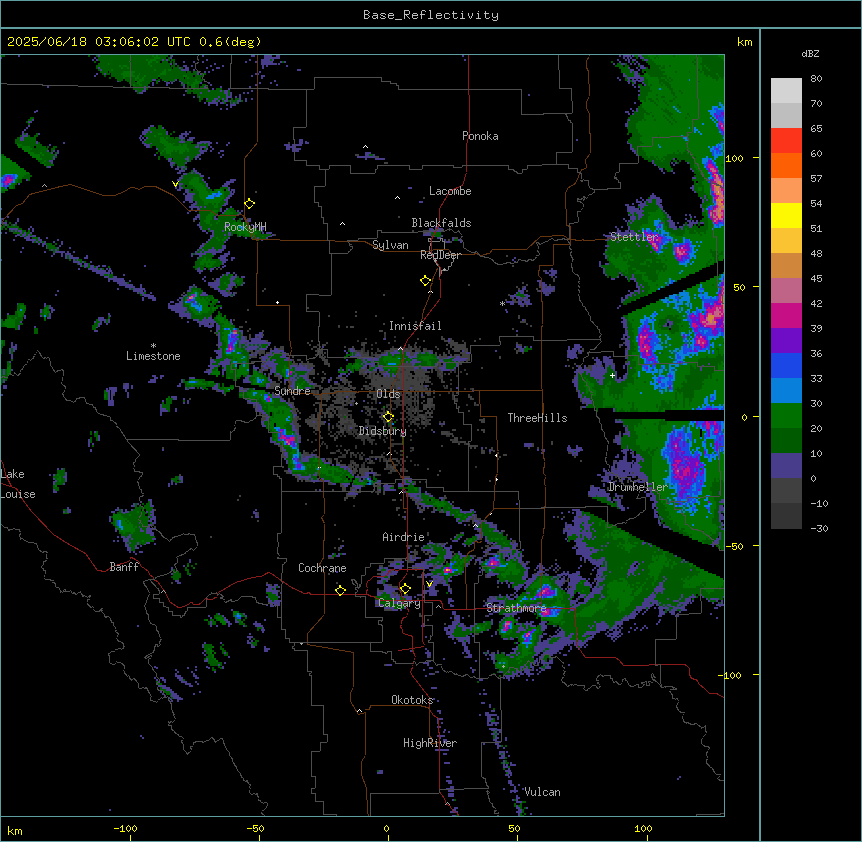The height and width of the screenshot is (842, 862).
Task: Select the Innisfail label
Action: pyautogui.click(x=415, y=326)
